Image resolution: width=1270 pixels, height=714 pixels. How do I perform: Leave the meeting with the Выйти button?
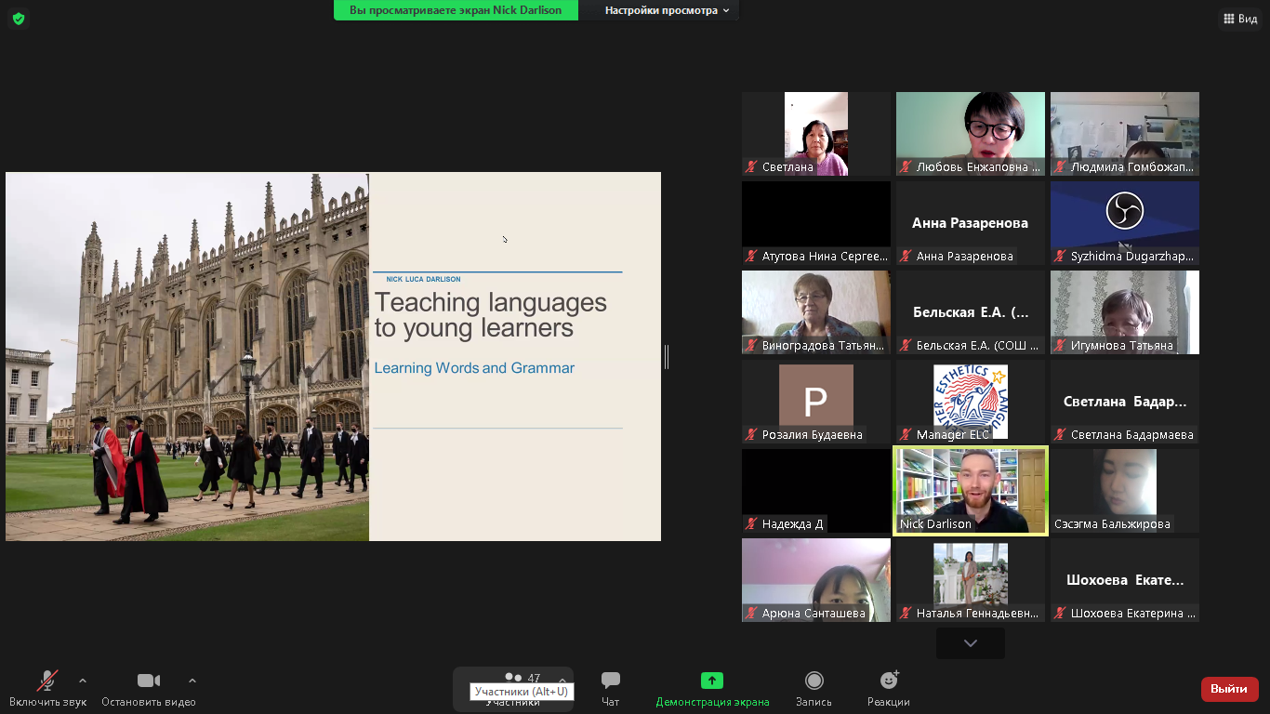click(1228, 689)
